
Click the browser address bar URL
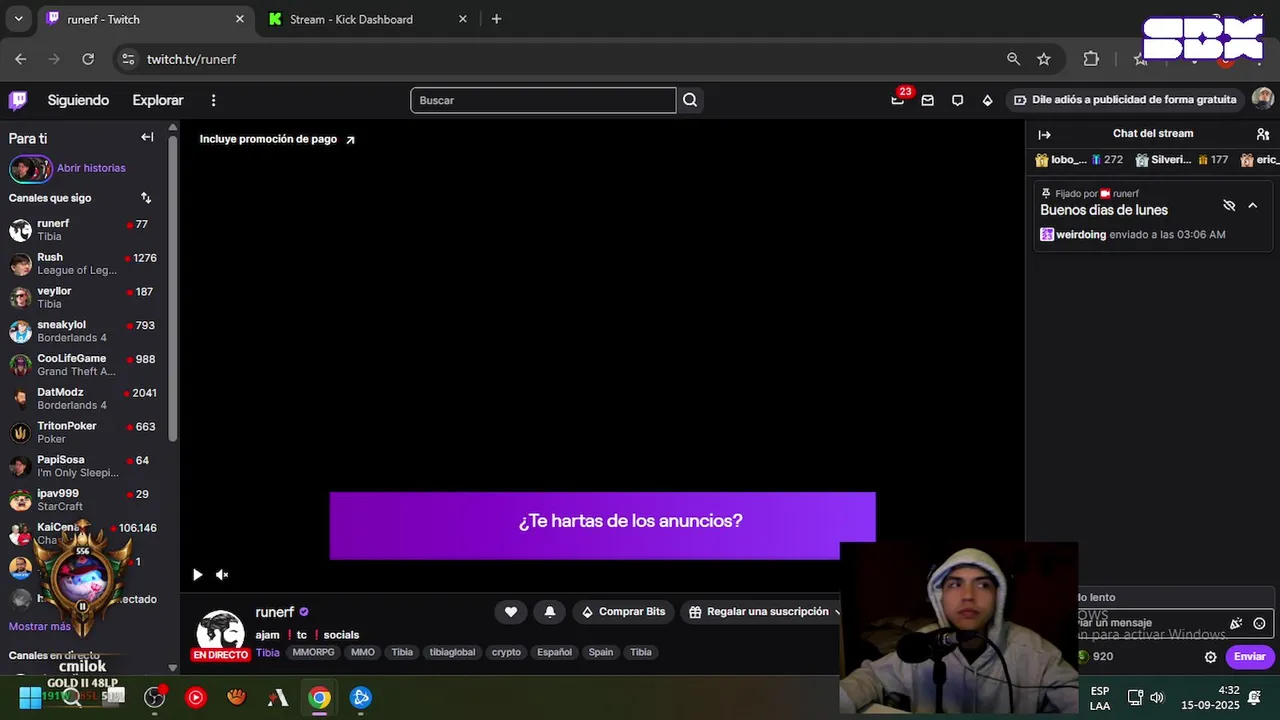point(191,59)
